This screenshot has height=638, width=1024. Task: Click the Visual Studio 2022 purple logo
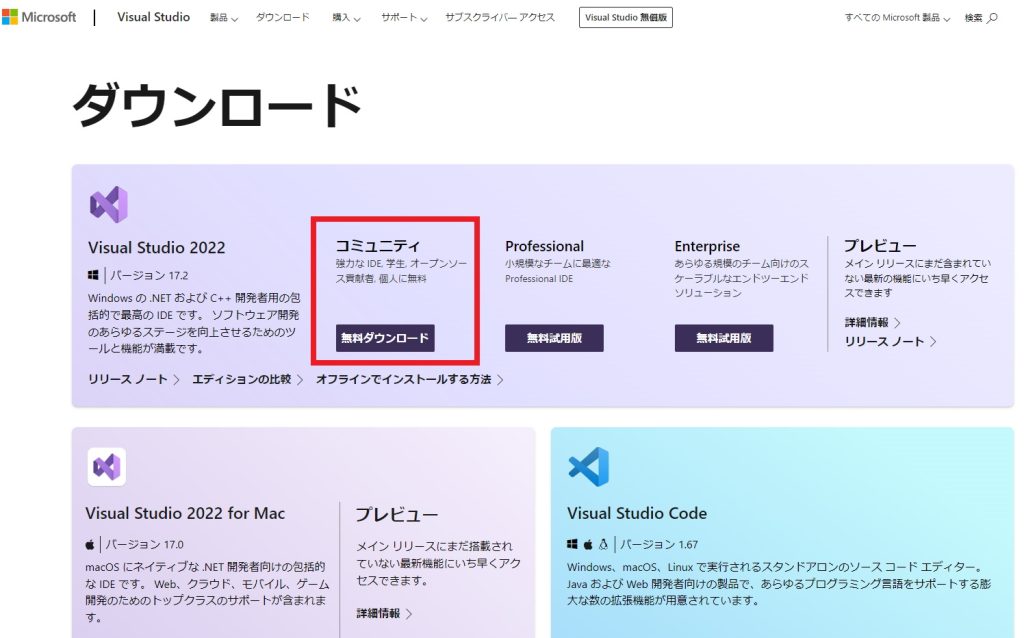coord(108,204)
